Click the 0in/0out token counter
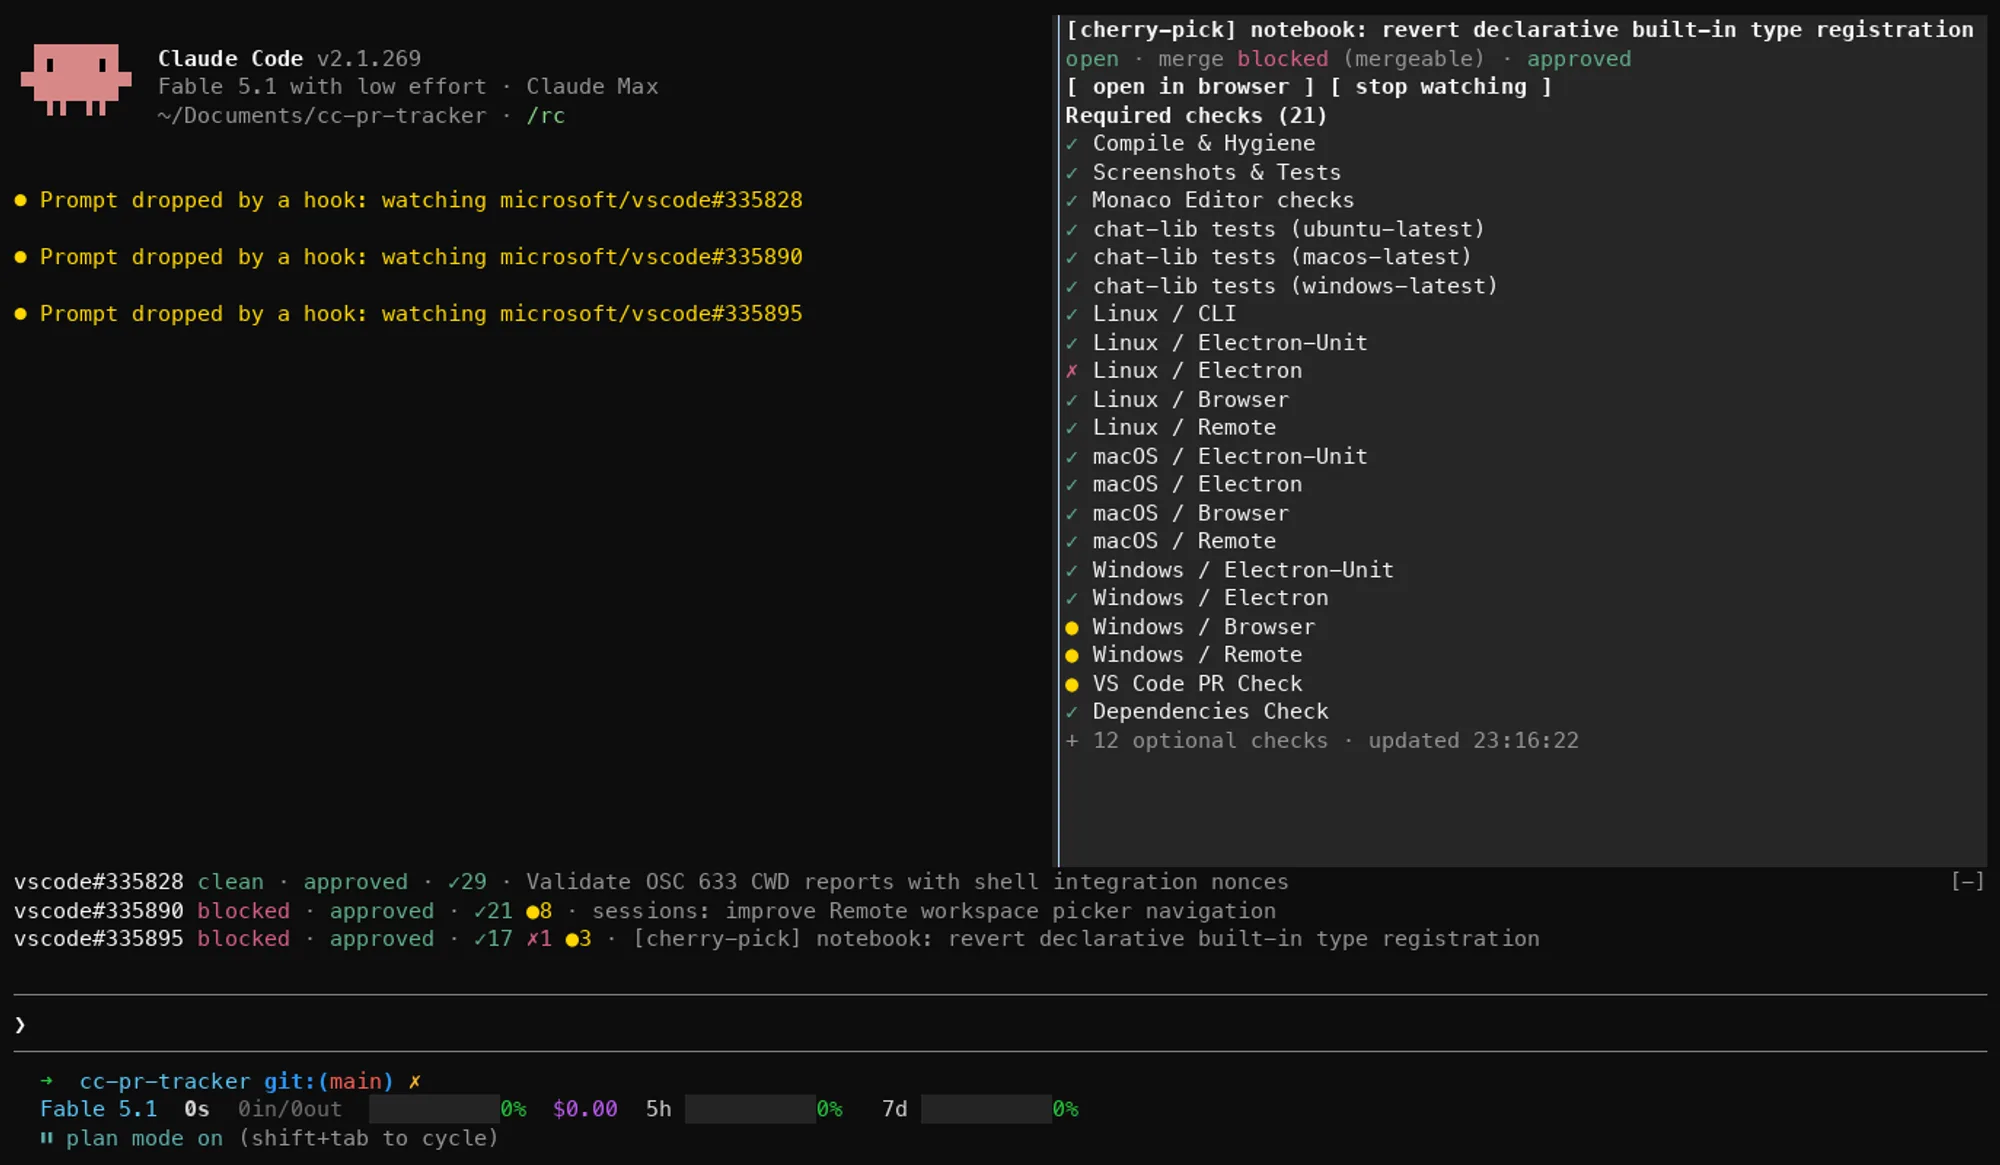 [289, 1109]
